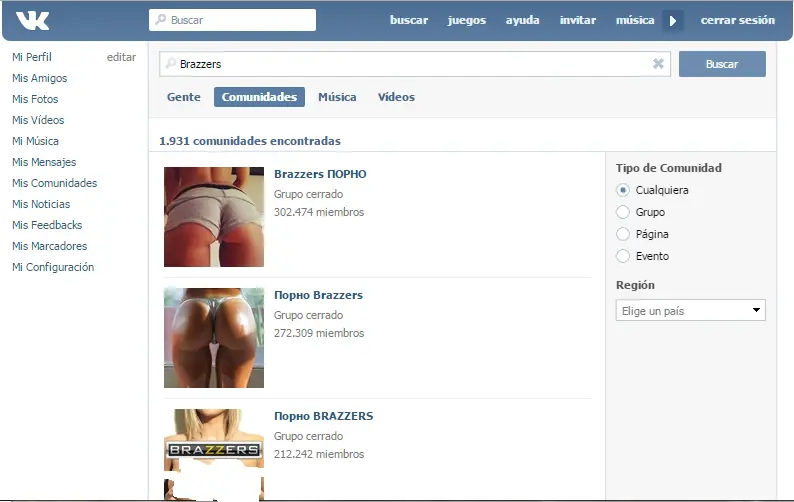
Task: Click thumbnail of 272.309 members group
Action: point(214,338)
